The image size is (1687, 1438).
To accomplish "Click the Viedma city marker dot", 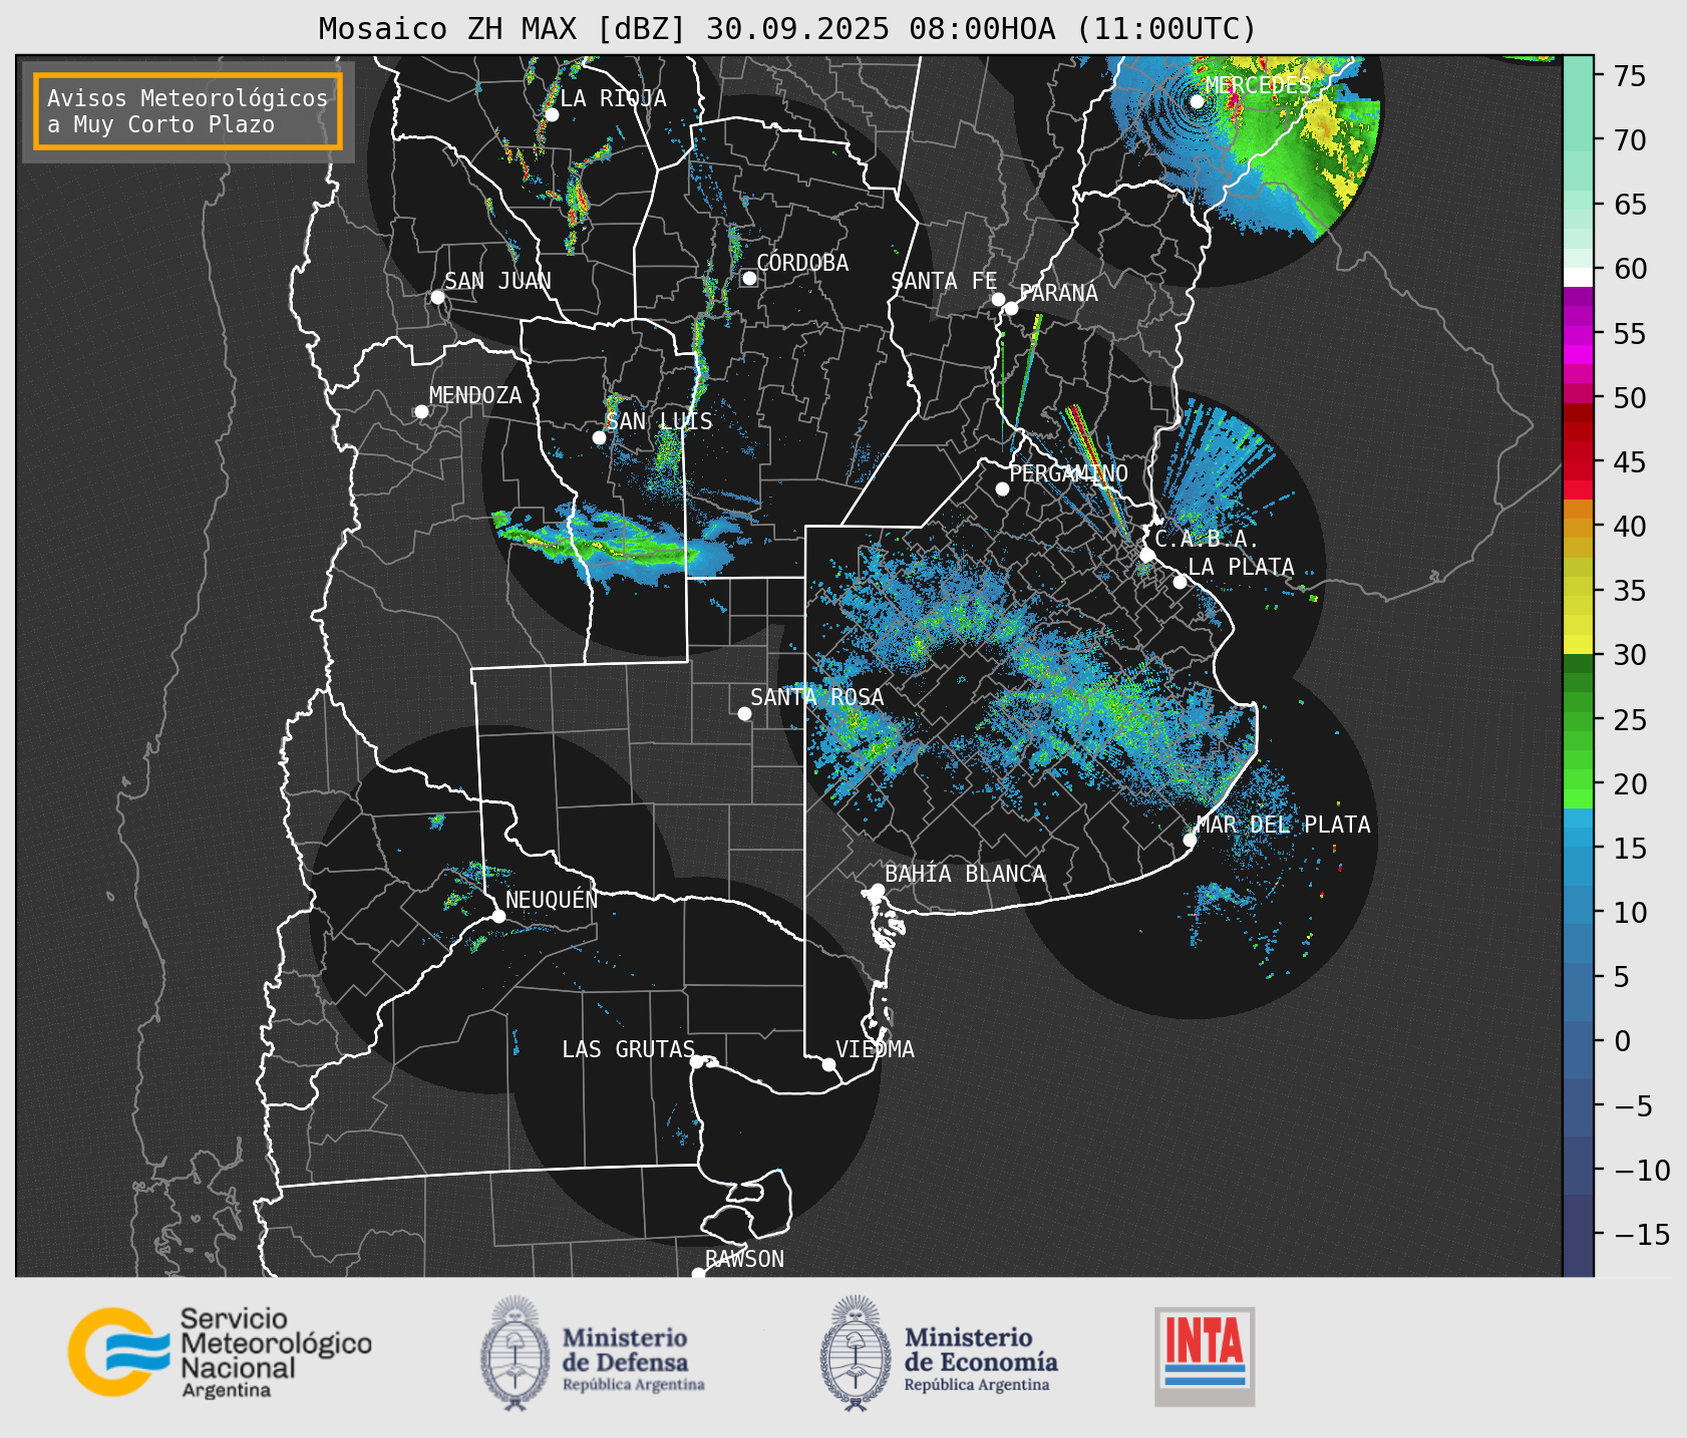I will pos(829,1064).
